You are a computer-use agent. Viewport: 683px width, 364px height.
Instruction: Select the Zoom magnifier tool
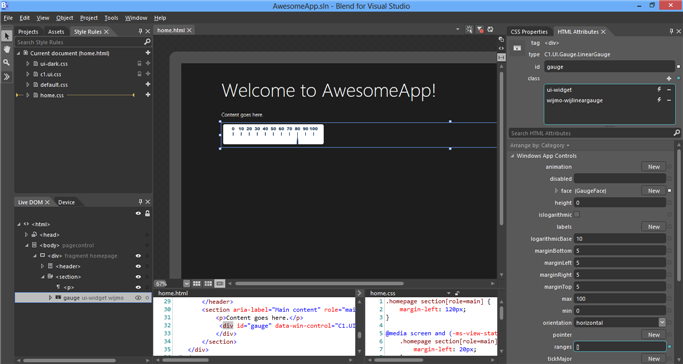[7, 63]
